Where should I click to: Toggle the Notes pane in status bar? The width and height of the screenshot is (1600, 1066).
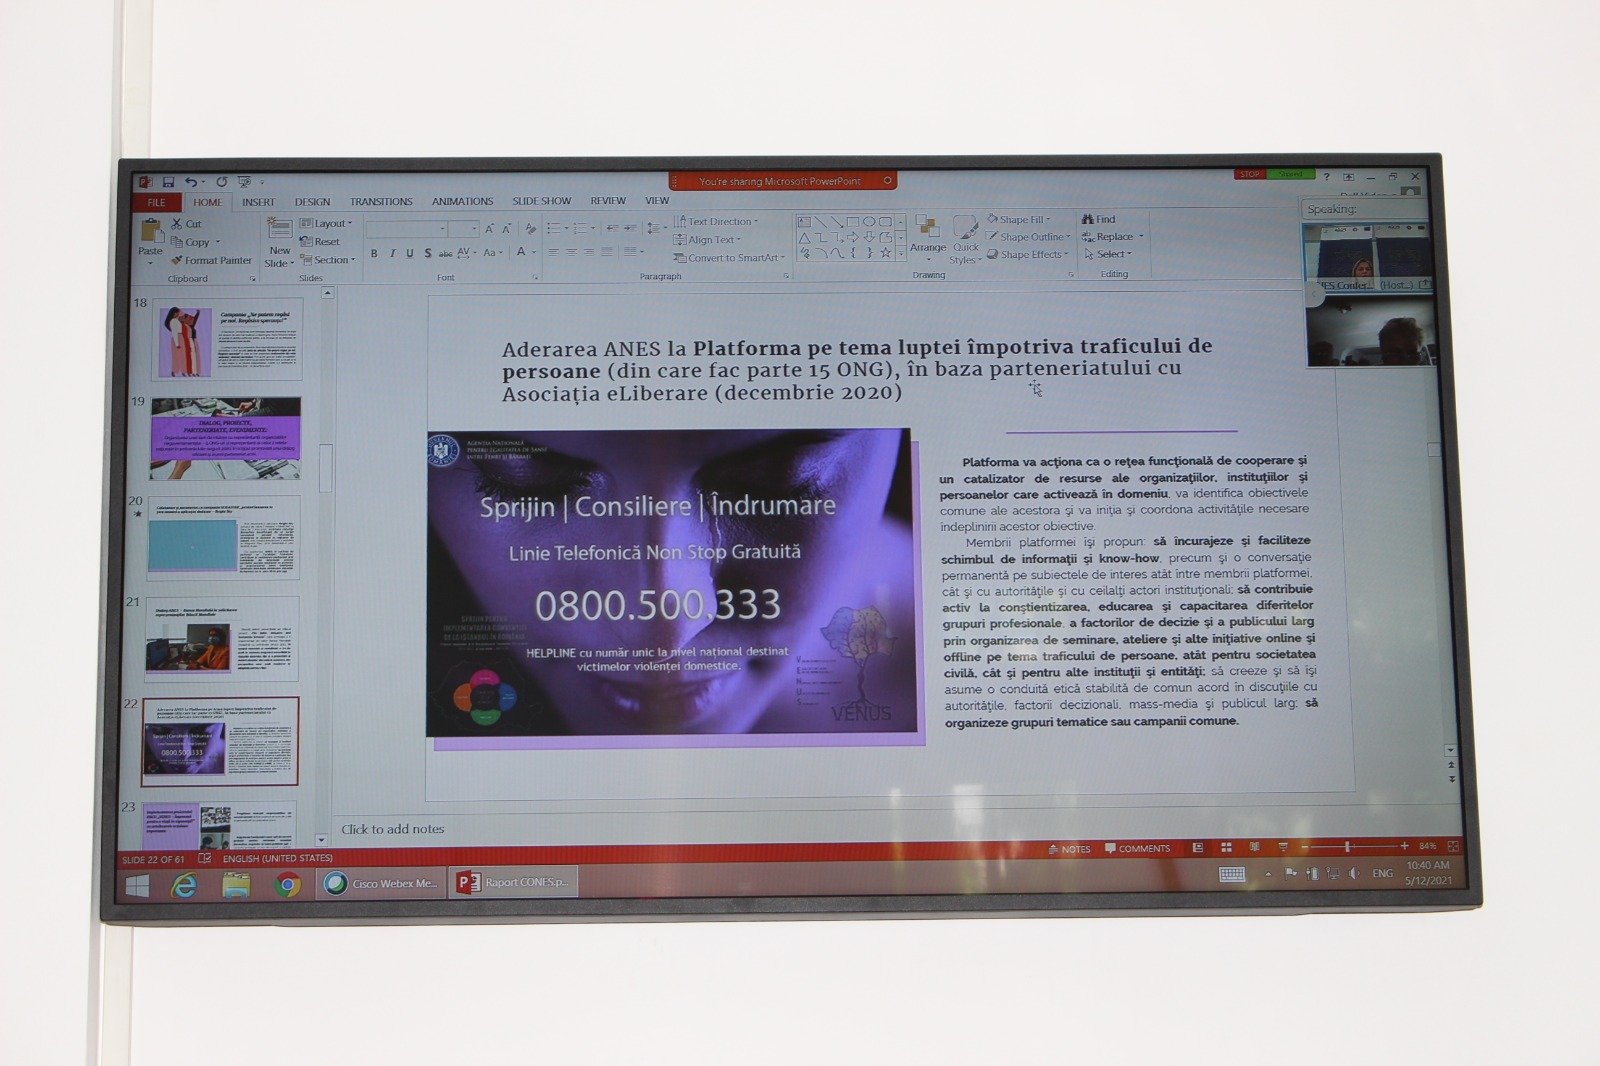[x=1069, y=849]
